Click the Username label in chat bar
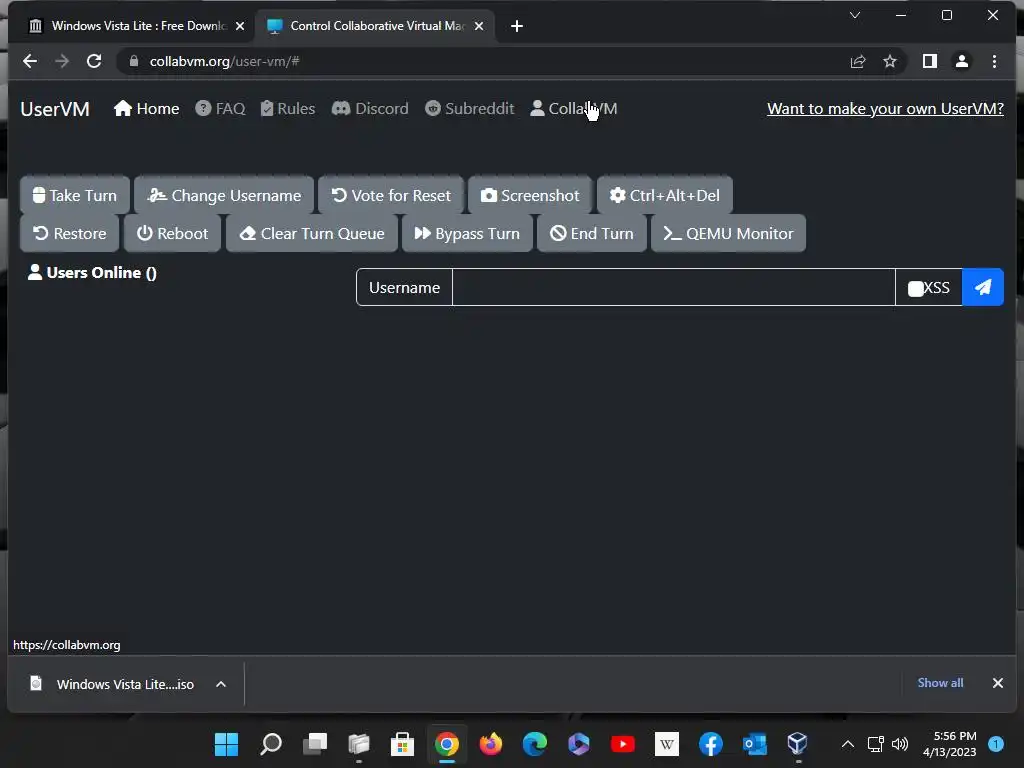This screenshot has height=768, width=1024. [x=404, y=287]
